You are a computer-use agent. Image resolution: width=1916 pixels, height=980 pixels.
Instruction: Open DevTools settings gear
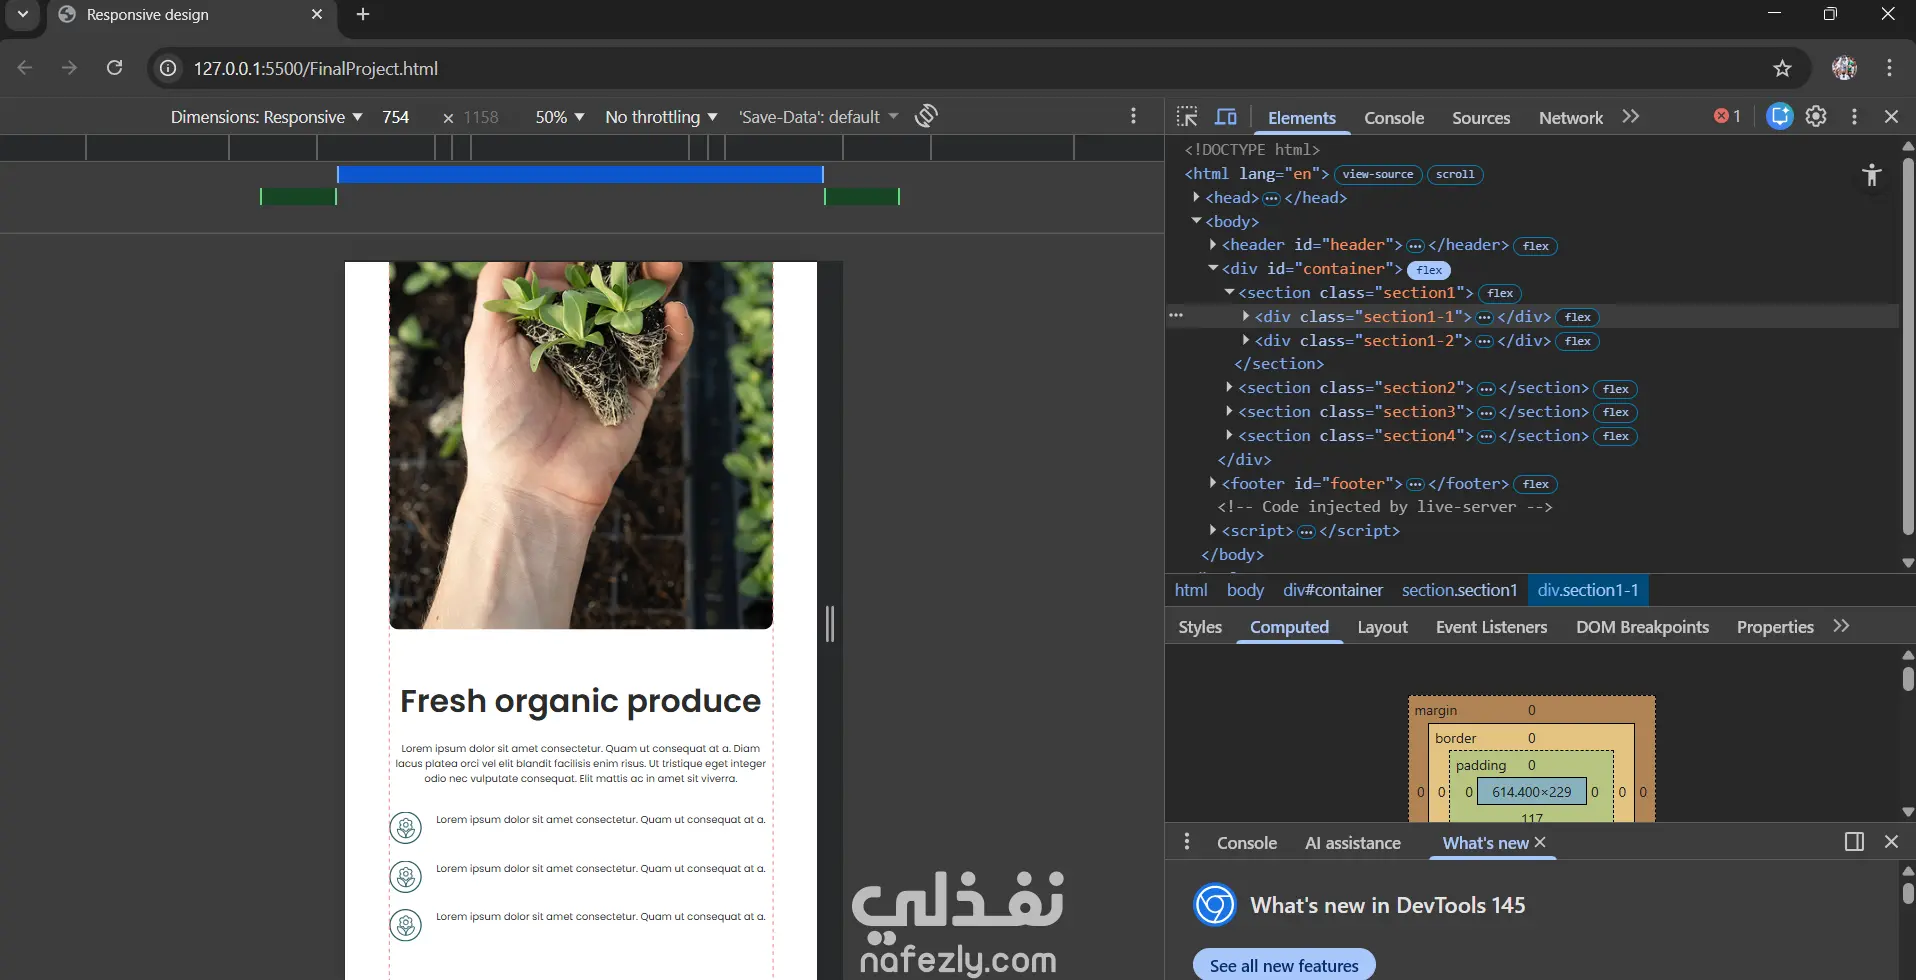click(x=1816, y=117)
